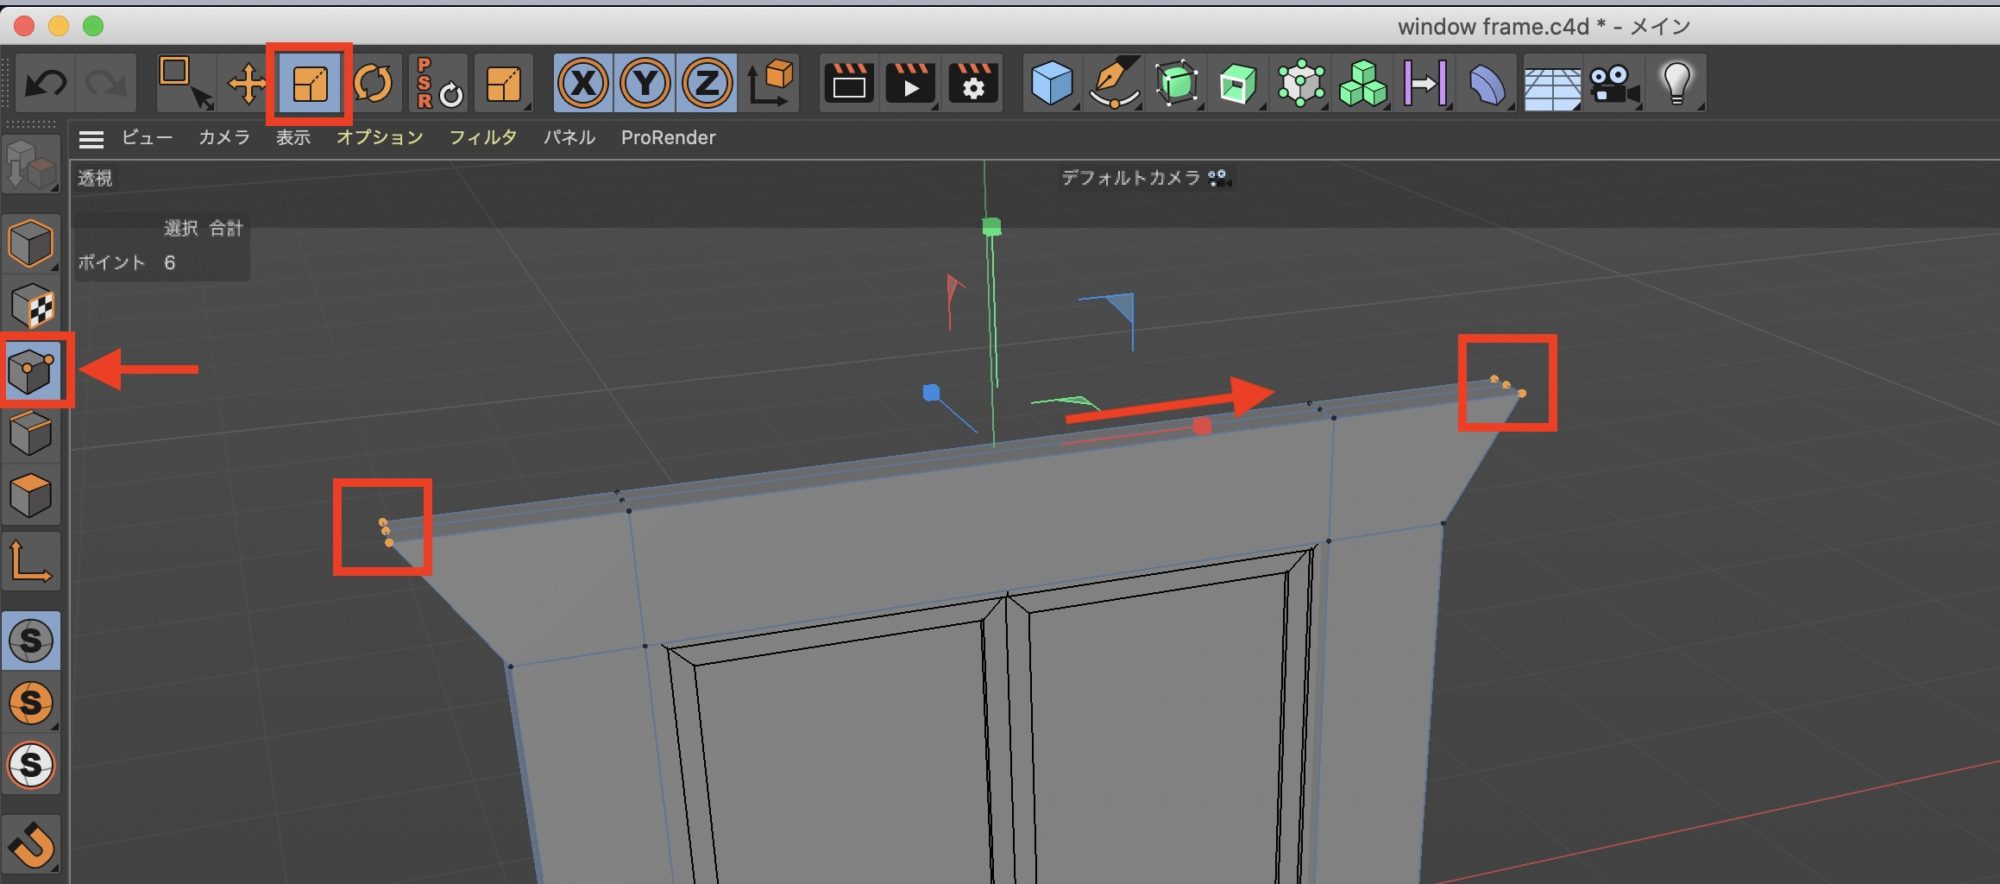Image resolution: width=2000 pixels, height=884 pixels.
Task: Add a Camera object from toolbar
Action: pos(1614,84)
